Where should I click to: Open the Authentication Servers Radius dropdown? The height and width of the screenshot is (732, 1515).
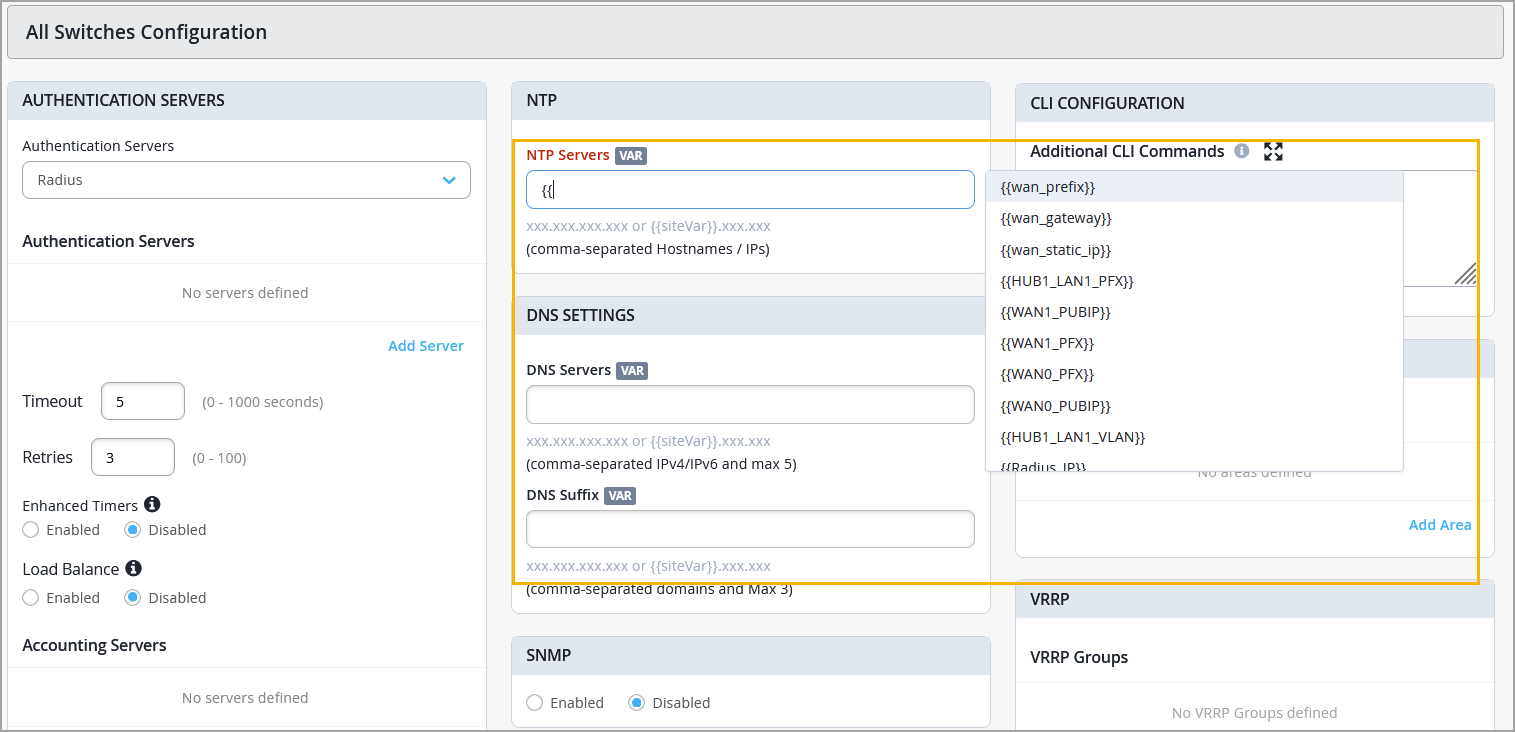pyautogui.click(x=246, y=180)
